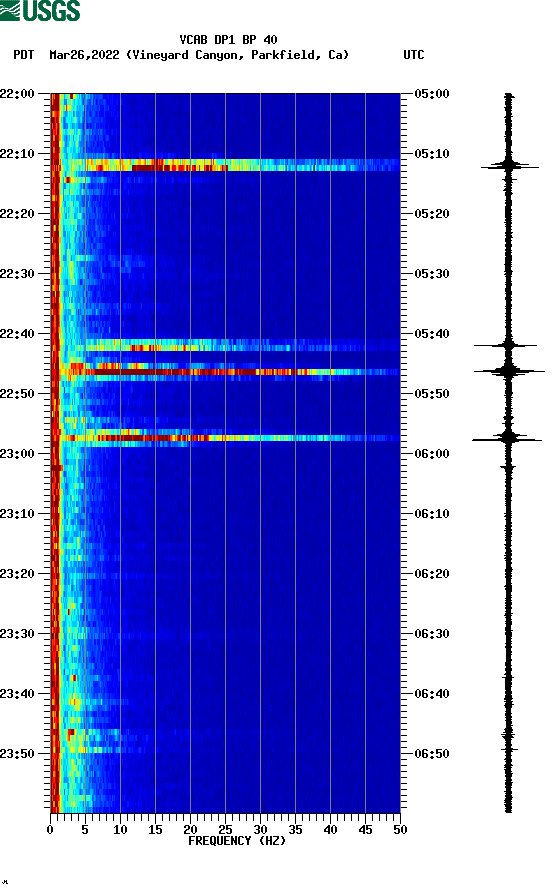The width and height of the screenshot is (552, 893).
Task: Click the title 'VCAB DP1 BP 40'
Action: [228, 40]
